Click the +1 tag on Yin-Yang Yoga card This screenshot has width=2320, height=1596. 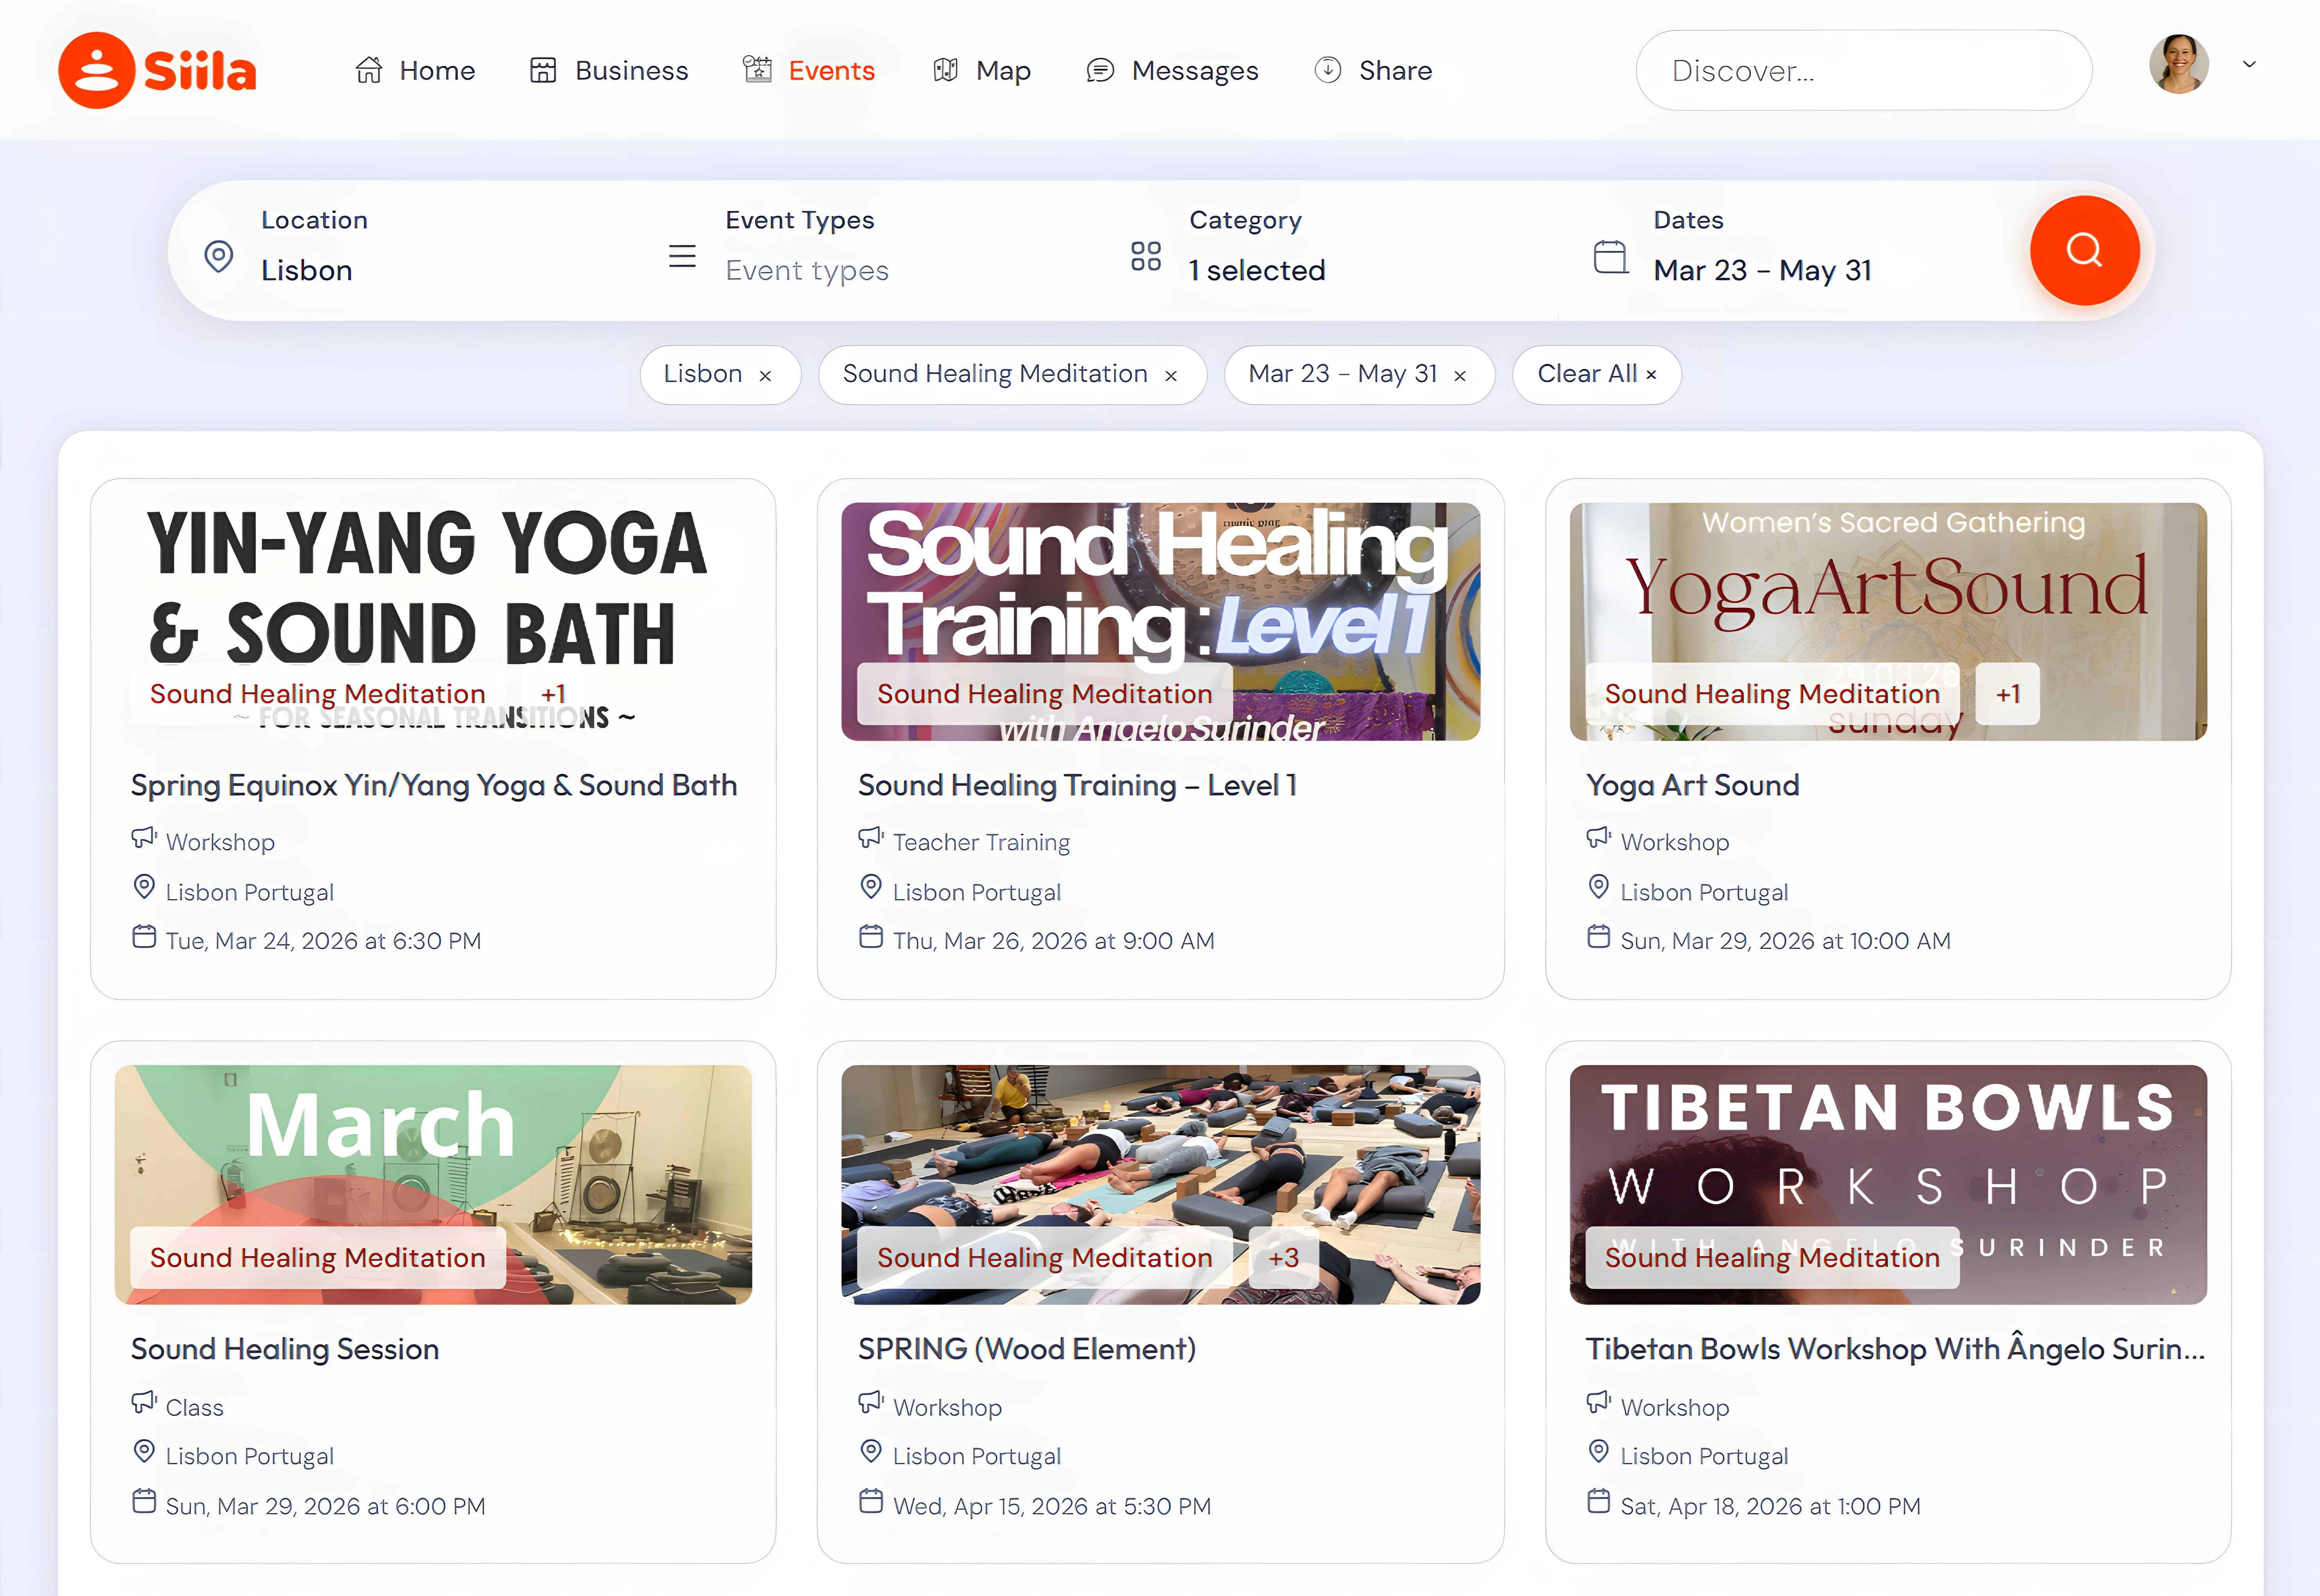(553, 694)
